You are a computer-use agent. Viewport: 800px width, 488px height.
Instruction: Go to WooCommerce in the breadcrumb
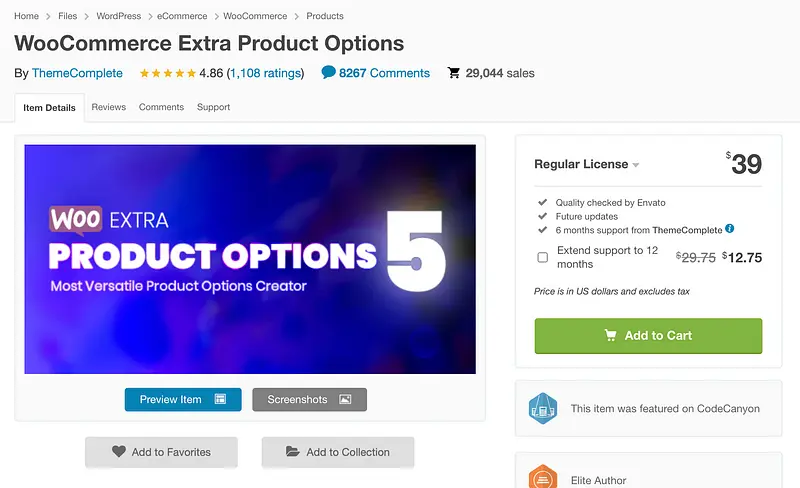point(255,16)
